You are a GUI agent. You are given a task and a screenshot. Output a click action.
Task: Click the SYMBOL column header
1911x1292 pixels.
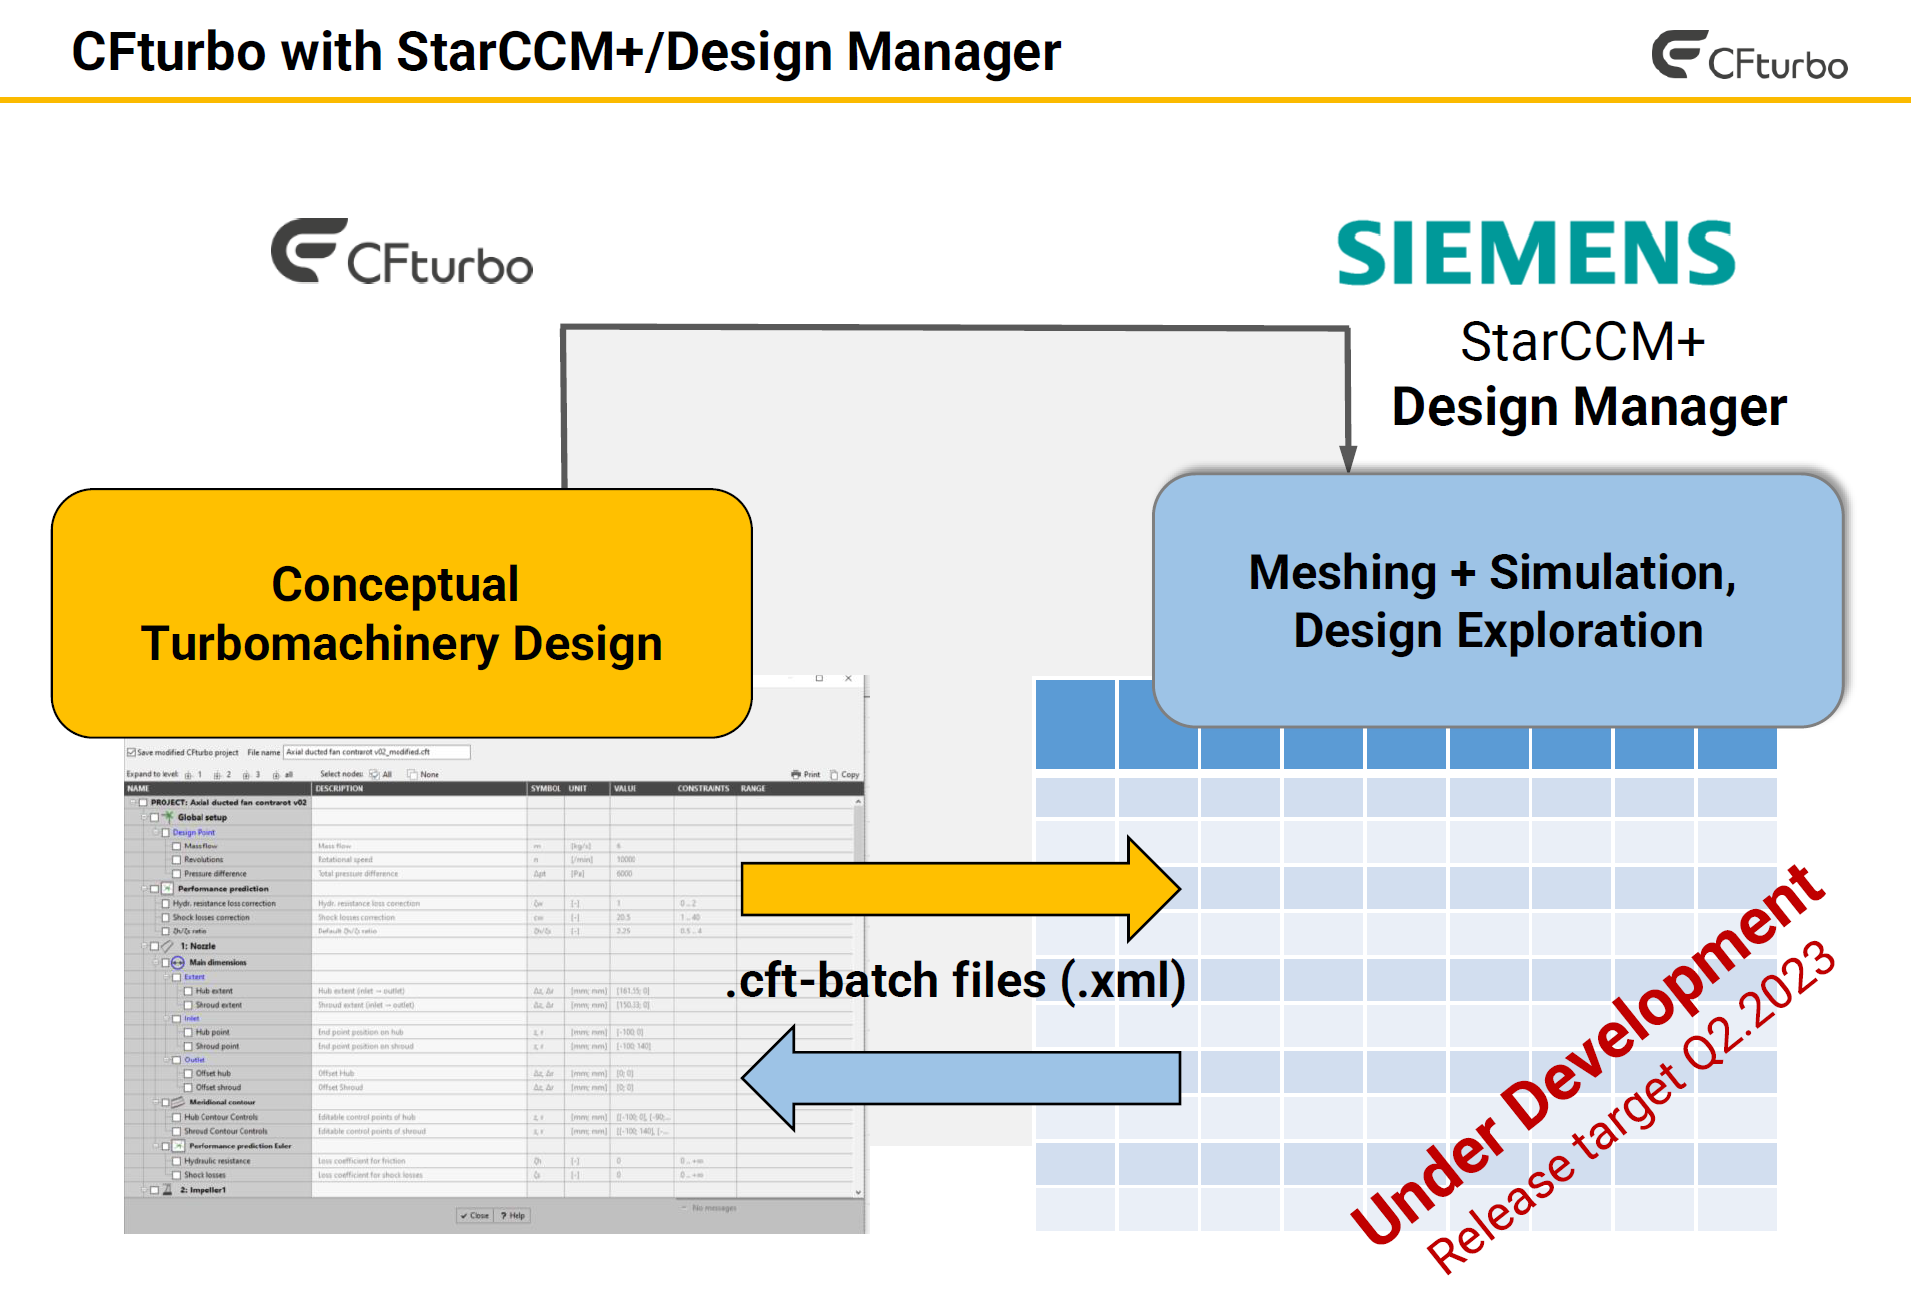tap(546, 788)
